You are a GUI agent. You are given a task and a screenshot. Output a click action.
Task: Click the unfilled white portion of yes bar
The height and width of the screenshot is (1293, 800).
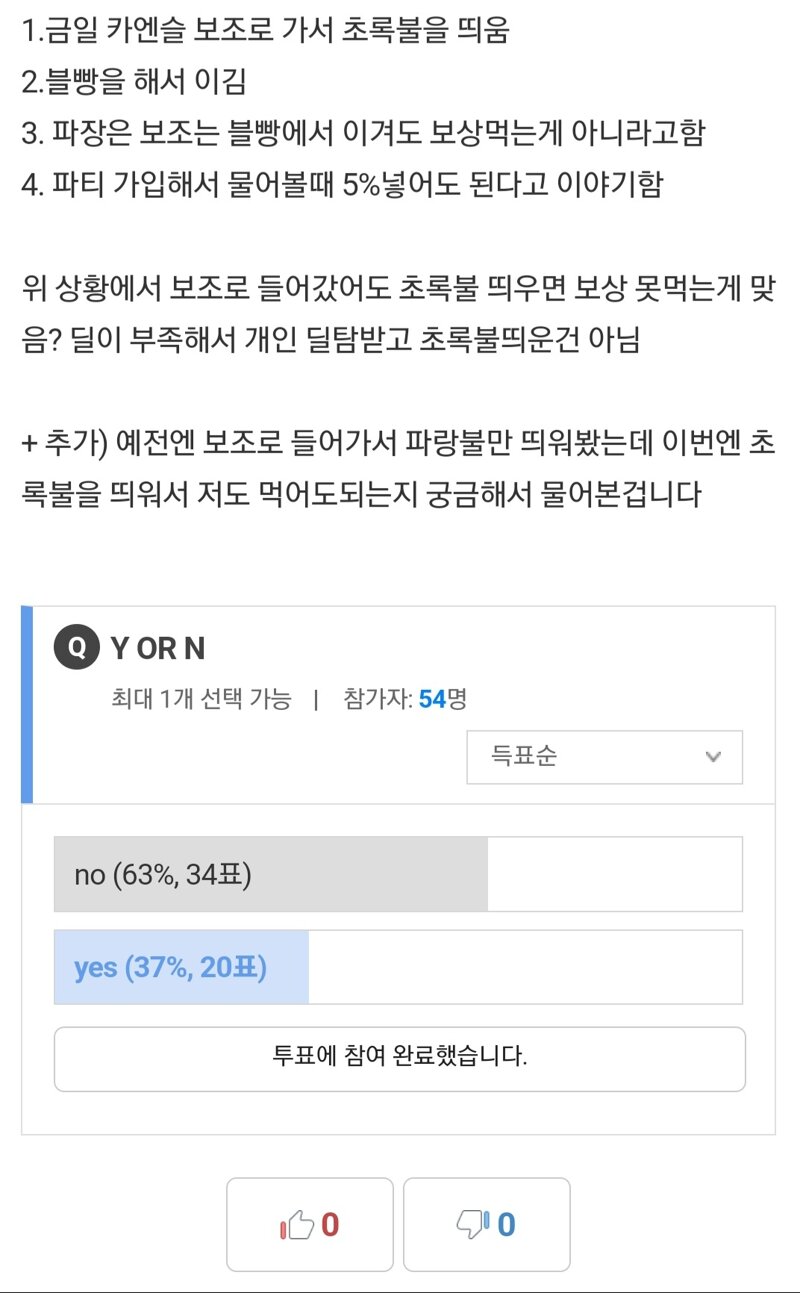[x=525, y=967]
